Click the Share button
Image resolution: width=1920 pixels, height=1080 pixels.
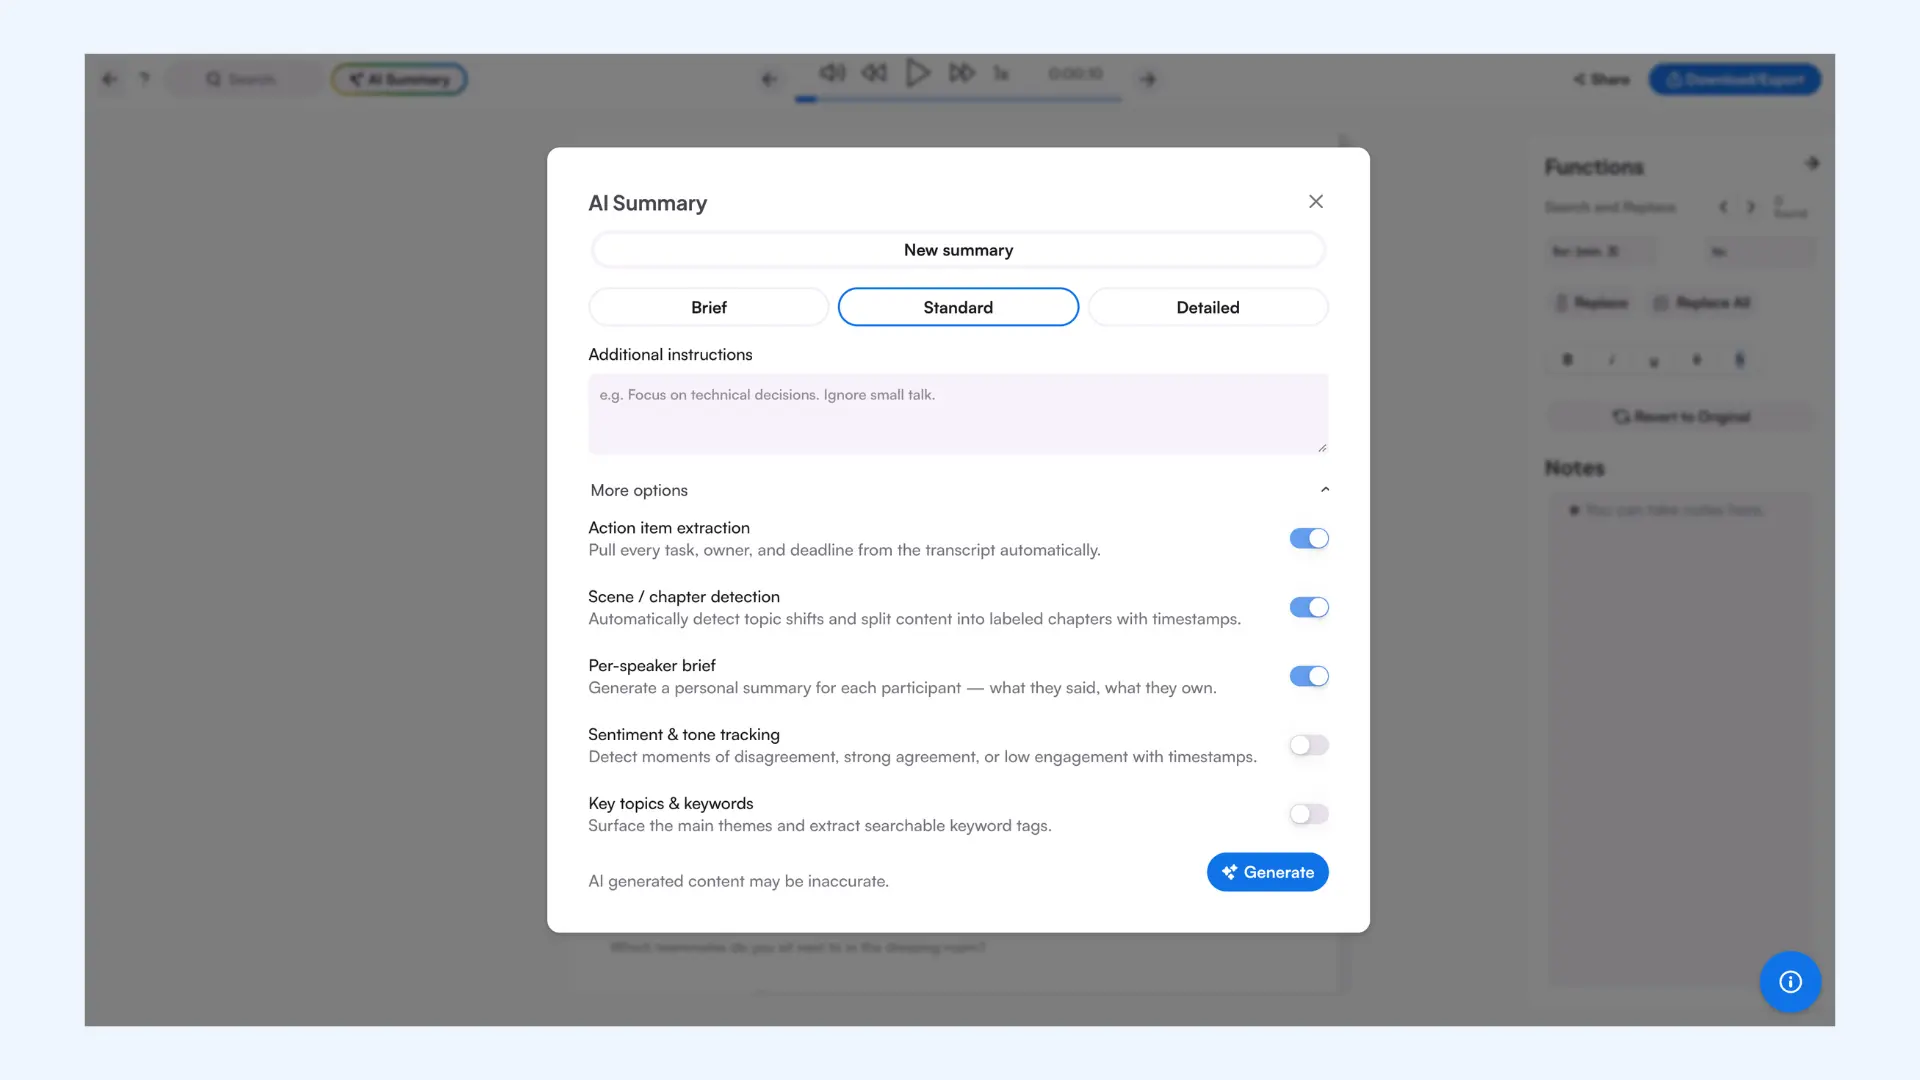(1602, 79)
